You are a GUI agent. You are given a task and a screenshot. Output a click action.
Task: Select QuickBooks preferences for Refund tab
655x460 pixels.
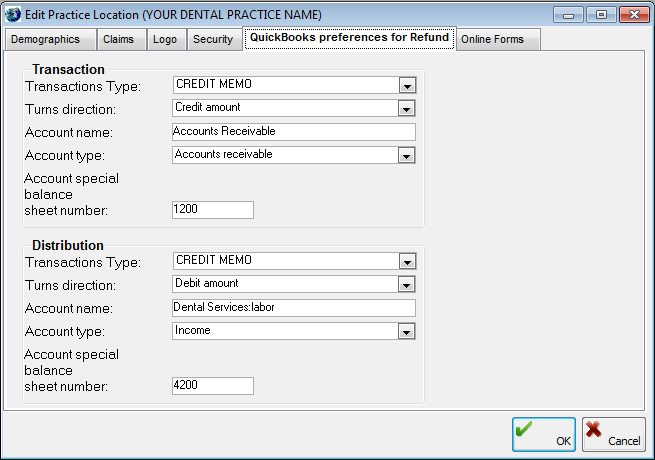pyautogui.click(x=349, y=38)
